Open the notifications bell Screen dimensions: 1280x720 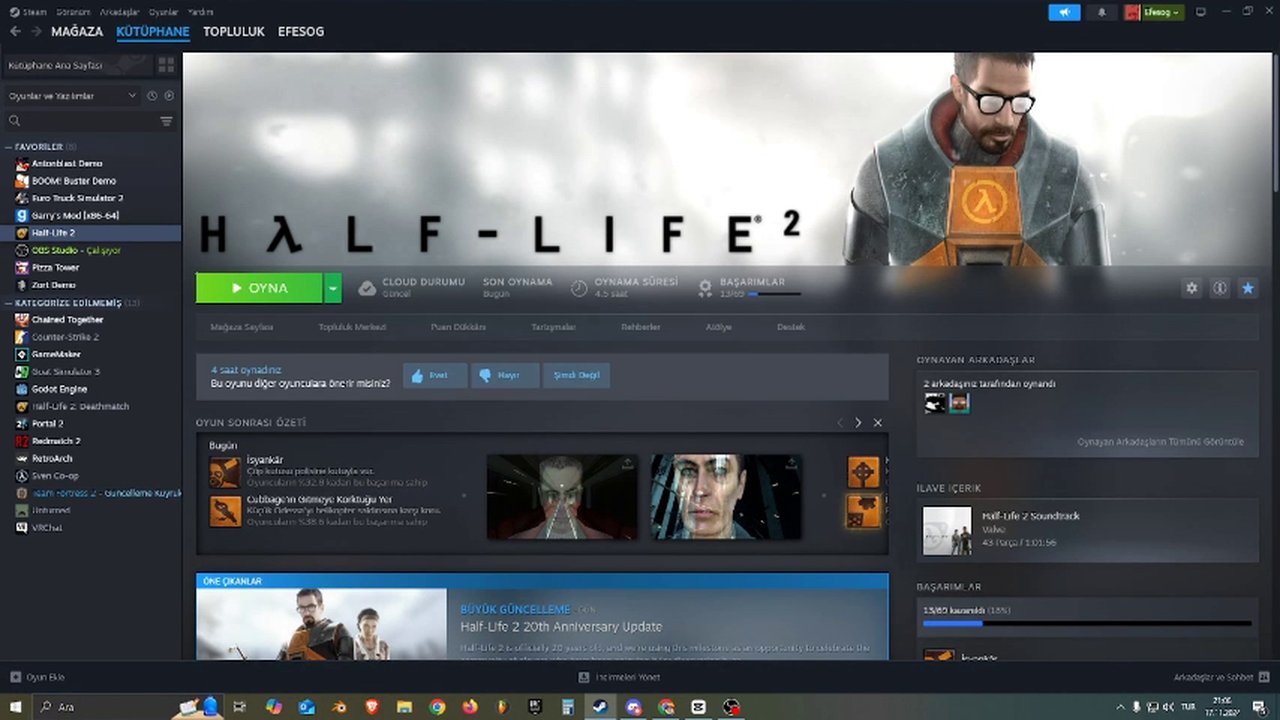tap(1102, 12)
